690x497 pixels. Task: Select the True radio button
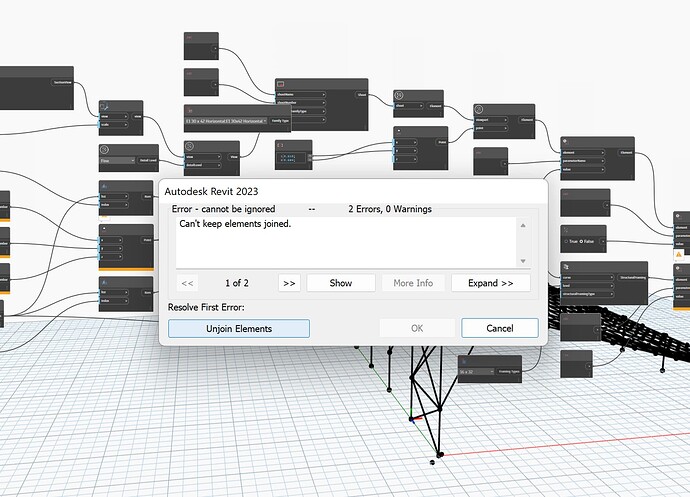(566, 241)
